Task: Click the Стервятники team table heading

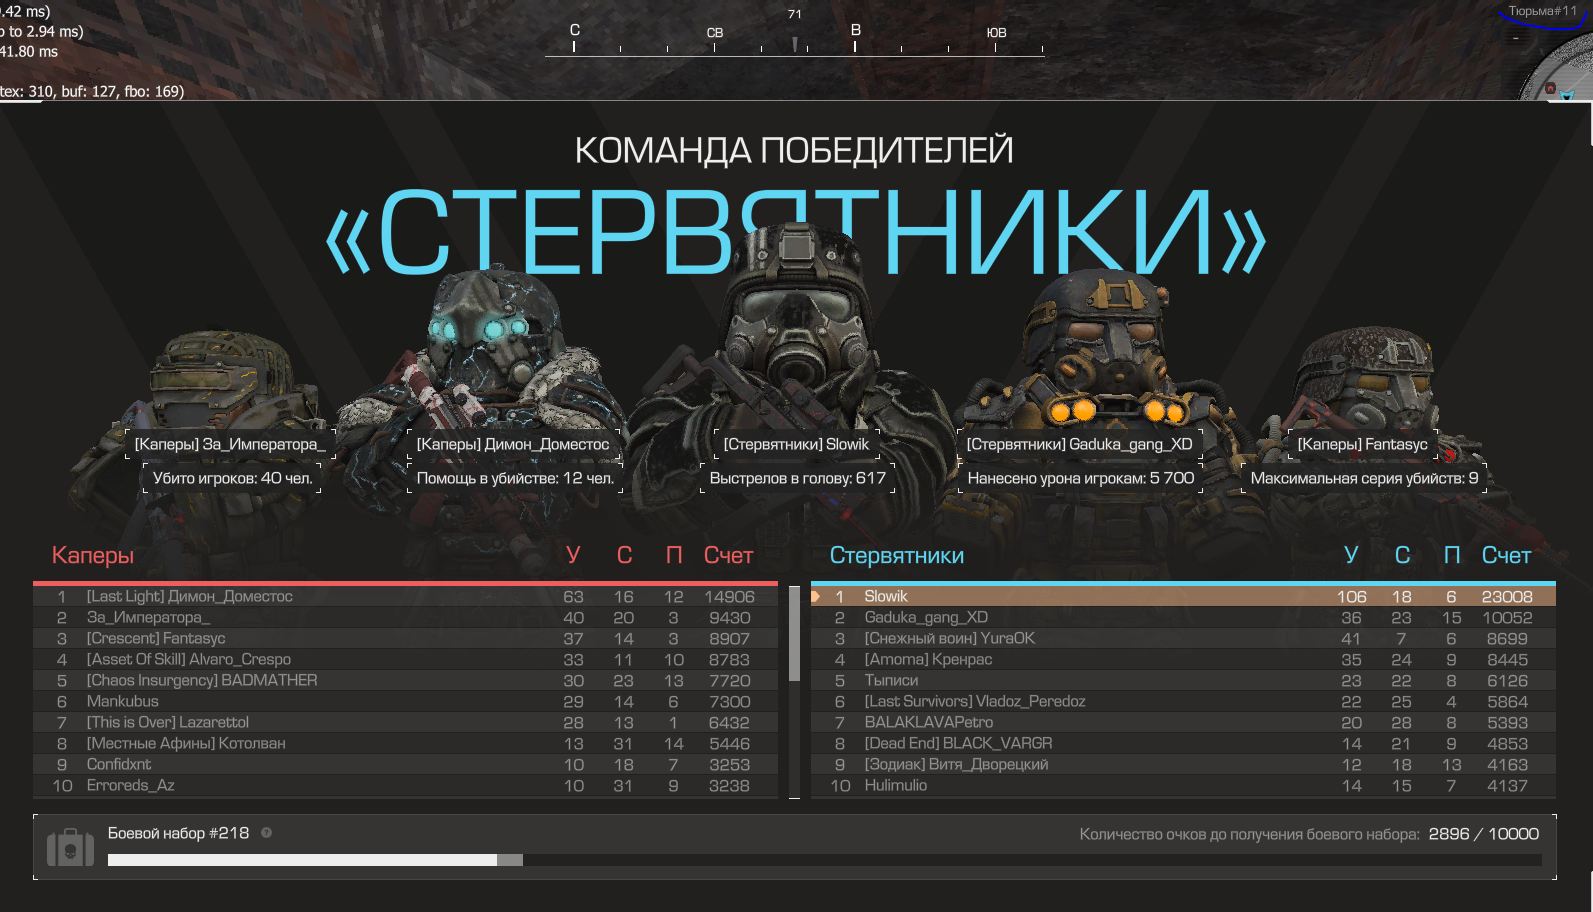Action: point(897,555)
